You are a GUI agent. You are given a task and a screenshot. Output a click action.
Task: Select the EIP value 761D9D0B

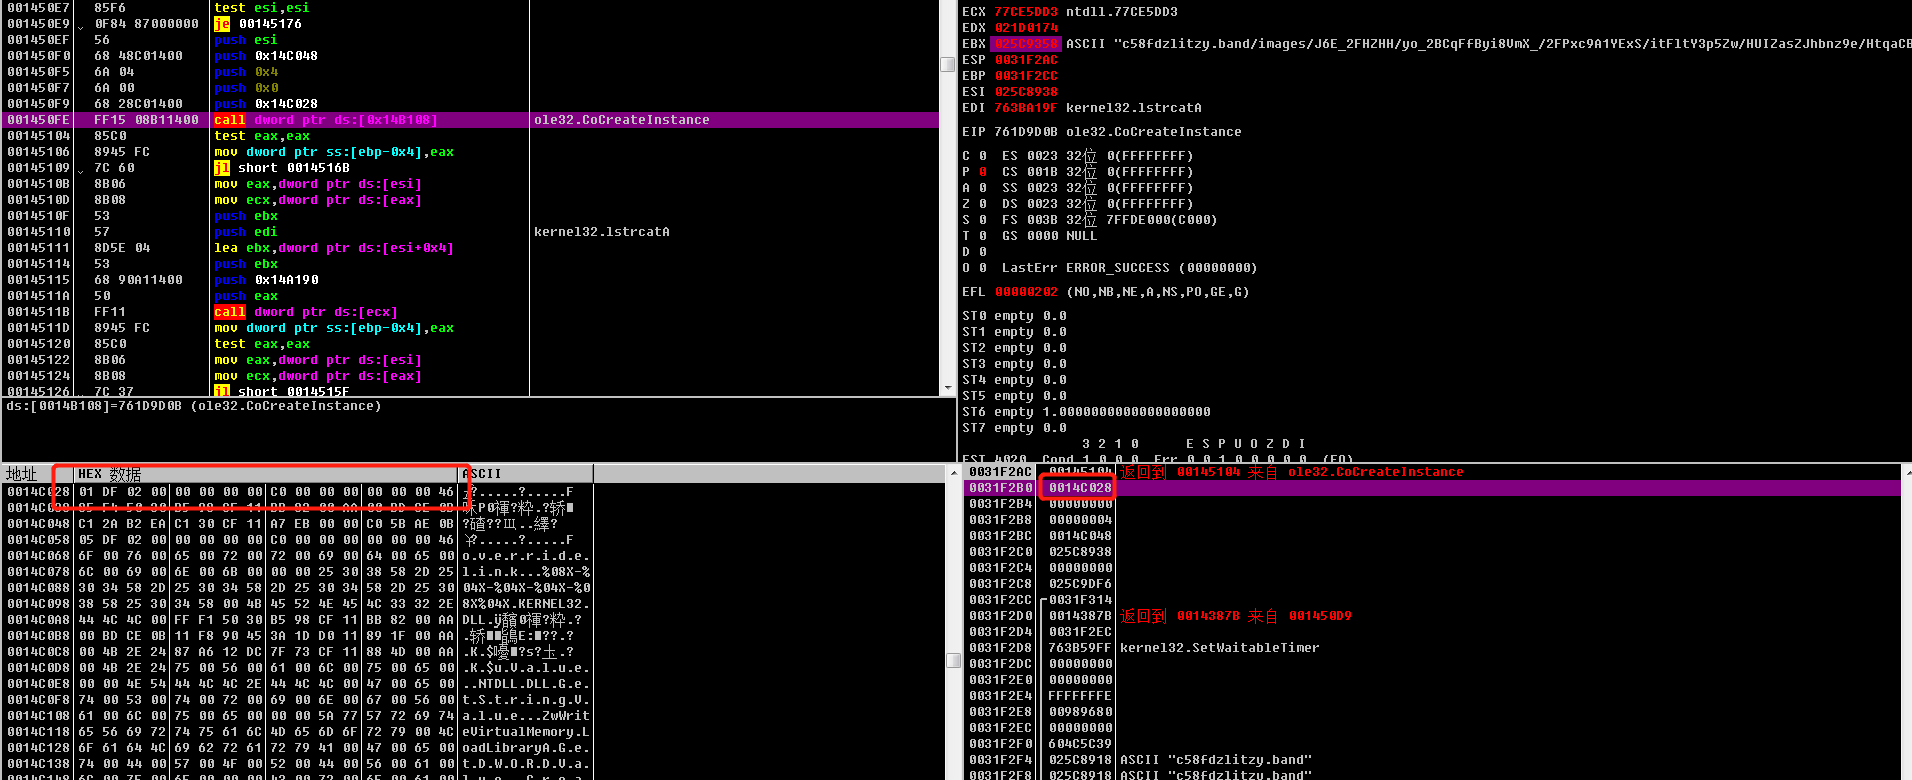tap(1026, 132)
